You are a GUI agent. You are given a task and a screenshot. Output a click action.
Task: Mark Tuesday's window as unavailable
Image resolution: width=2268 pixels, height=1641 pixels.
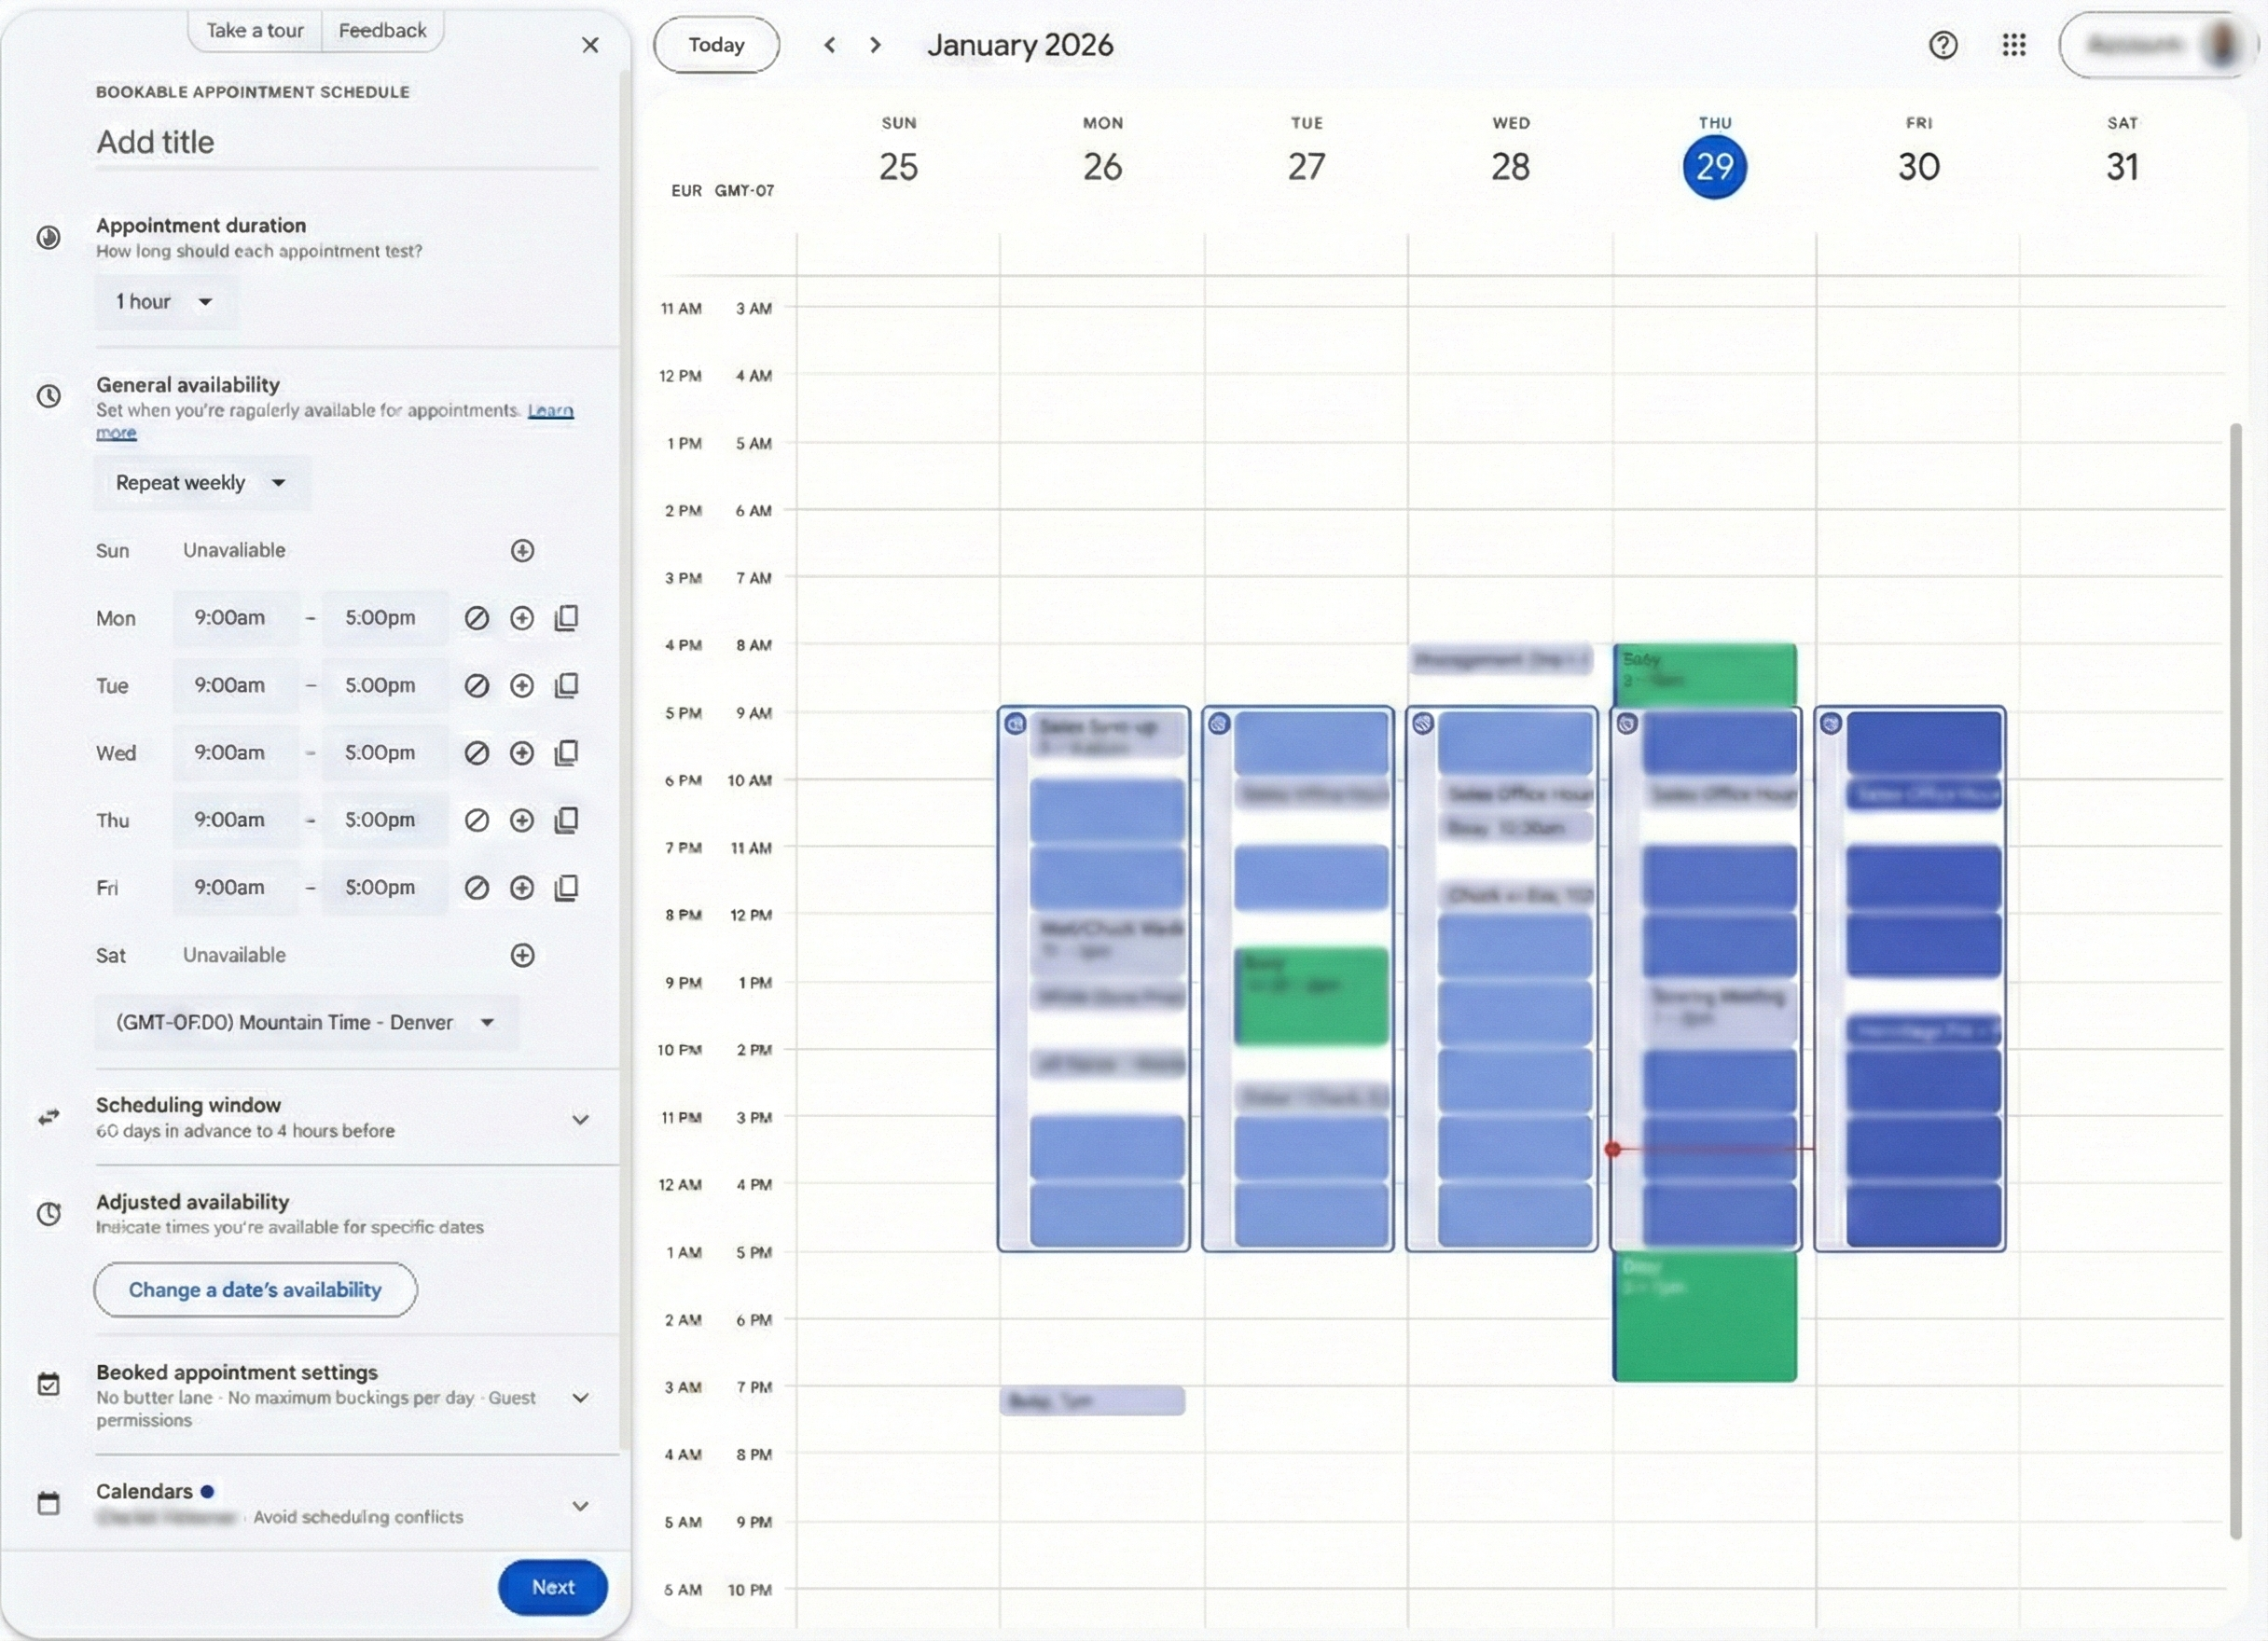pyautogui.click(x=477, y=685)
